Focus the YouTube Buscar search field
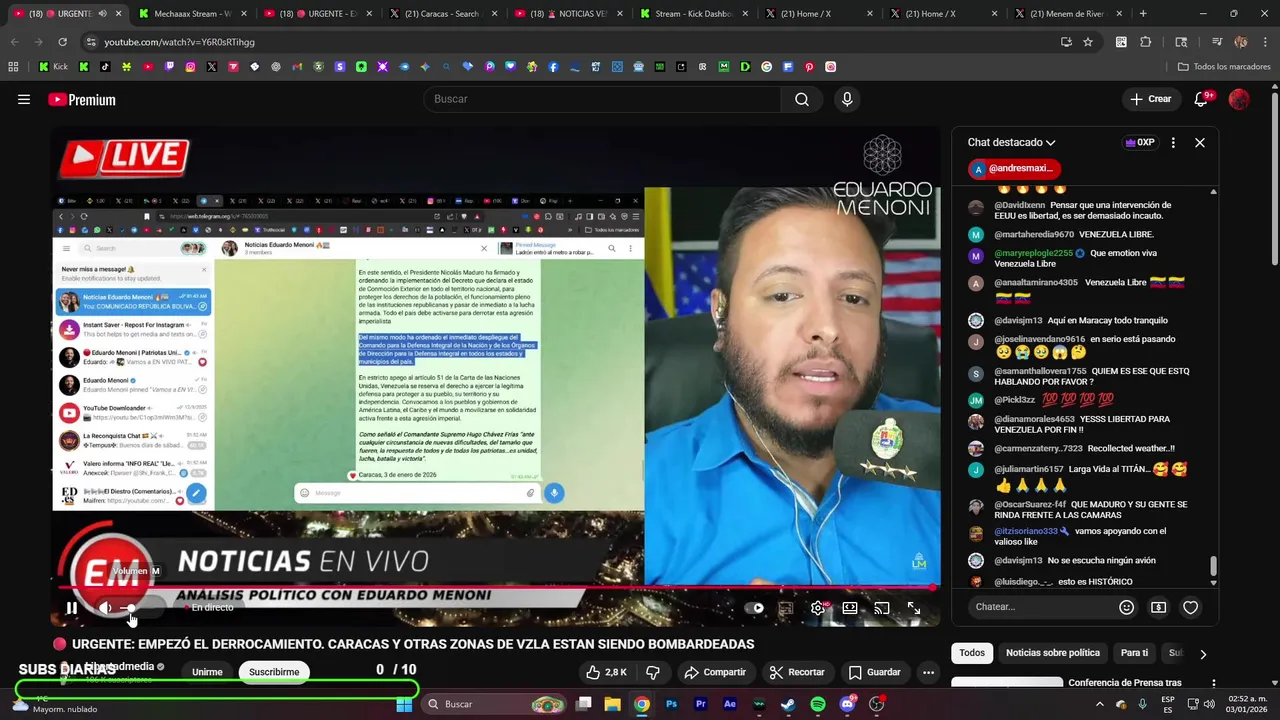The image size is (1280, 720). point(602,99)
